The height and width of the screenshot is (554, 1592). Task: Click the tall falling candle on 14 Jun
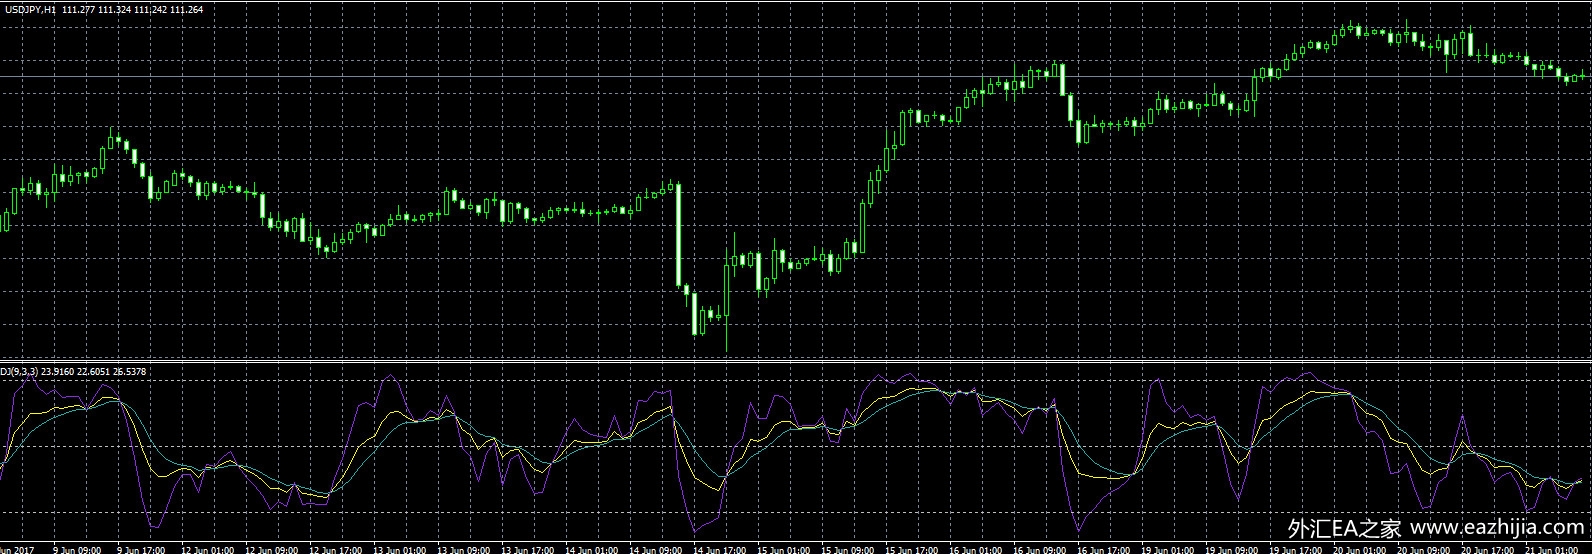pos(677,236)
